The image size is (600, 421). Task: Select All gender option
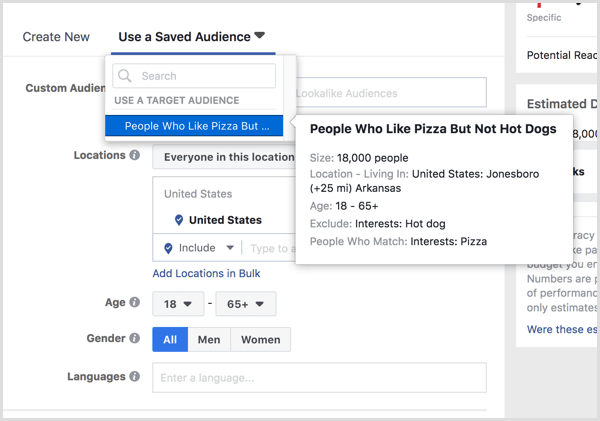point(170,340)
